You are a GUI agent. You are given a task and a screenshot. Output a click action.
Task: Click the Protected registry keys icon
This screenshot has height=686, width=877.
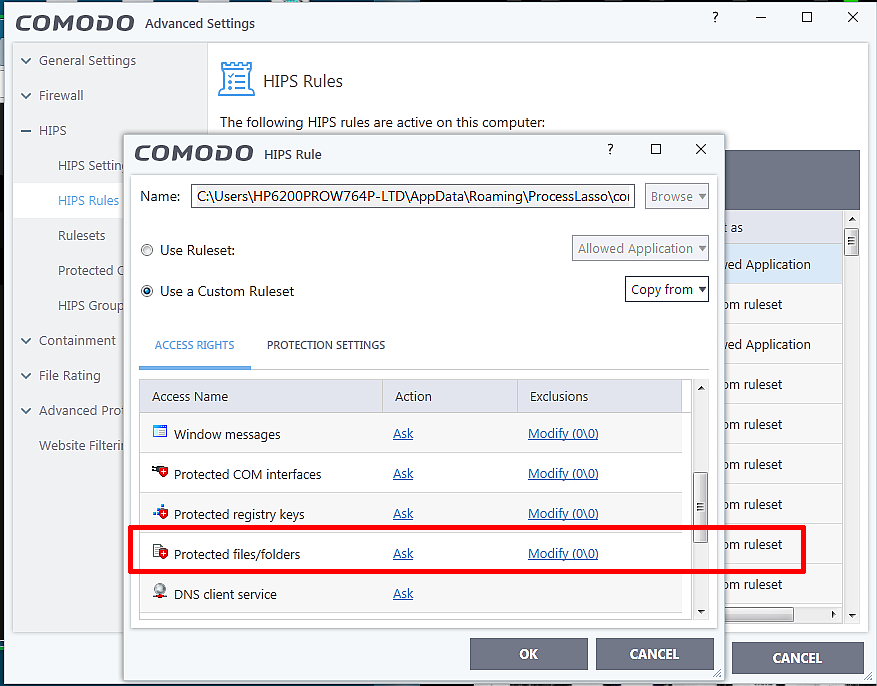click(x=160, y=512)
